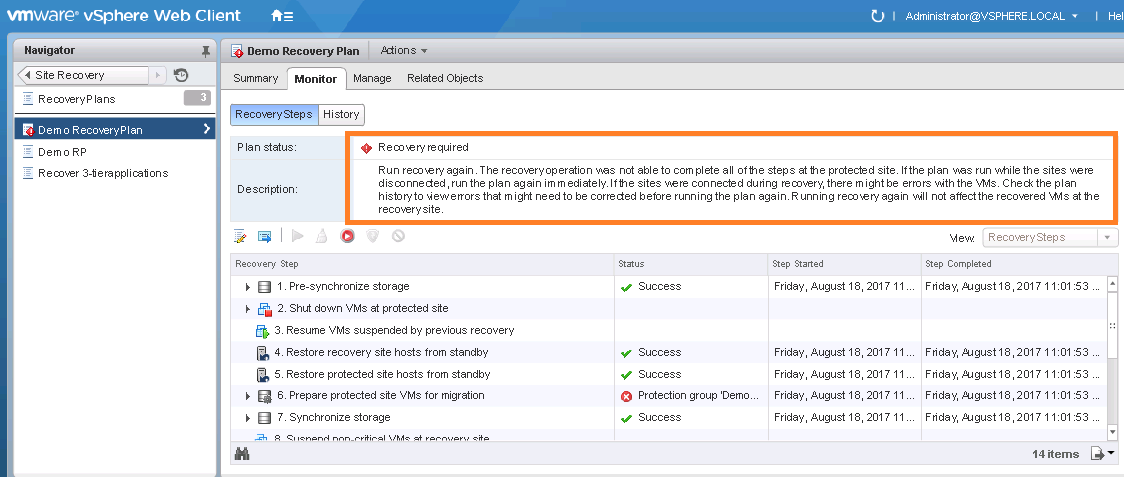Open the Navigator history icon
The image size is (1124, 477).
click(x=181, y=75)
